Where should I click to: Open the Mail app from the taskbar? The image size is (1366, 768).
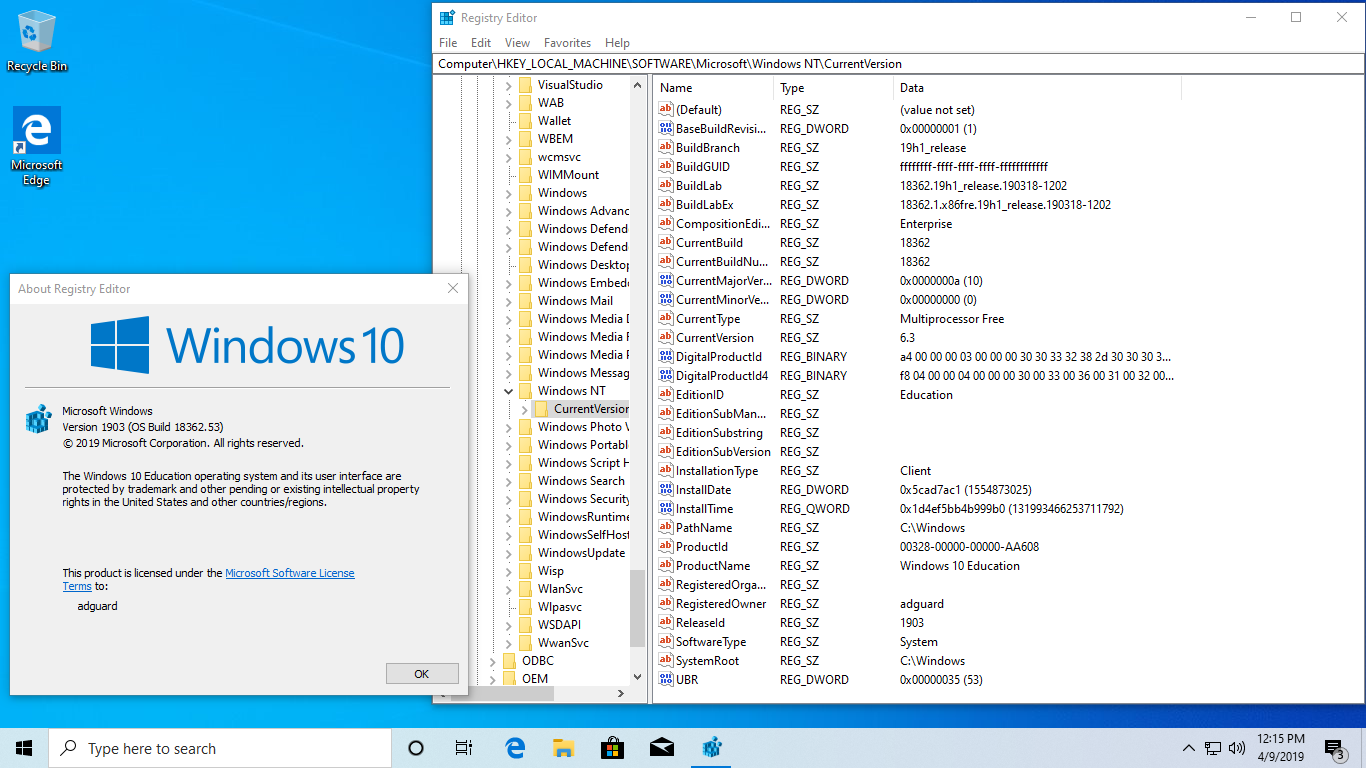661,748
